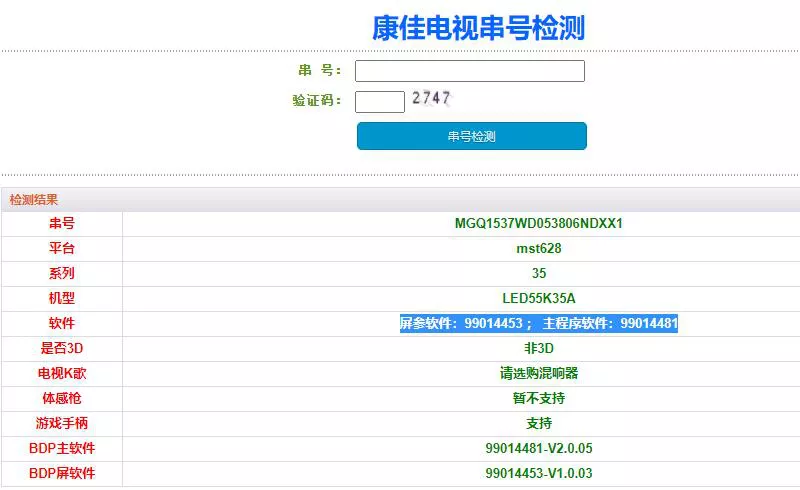
Task: Click the 电视K歌 row label
Action: [62, 373]
